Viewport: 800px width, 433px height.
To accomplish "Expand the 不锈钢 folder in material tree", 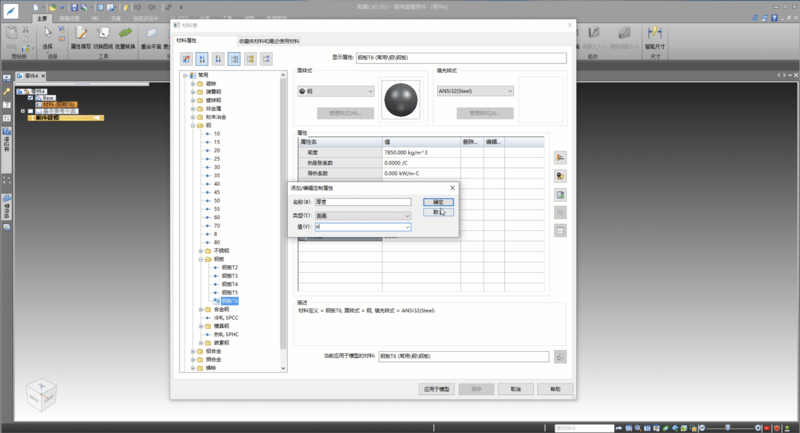I will click(200, 250).
